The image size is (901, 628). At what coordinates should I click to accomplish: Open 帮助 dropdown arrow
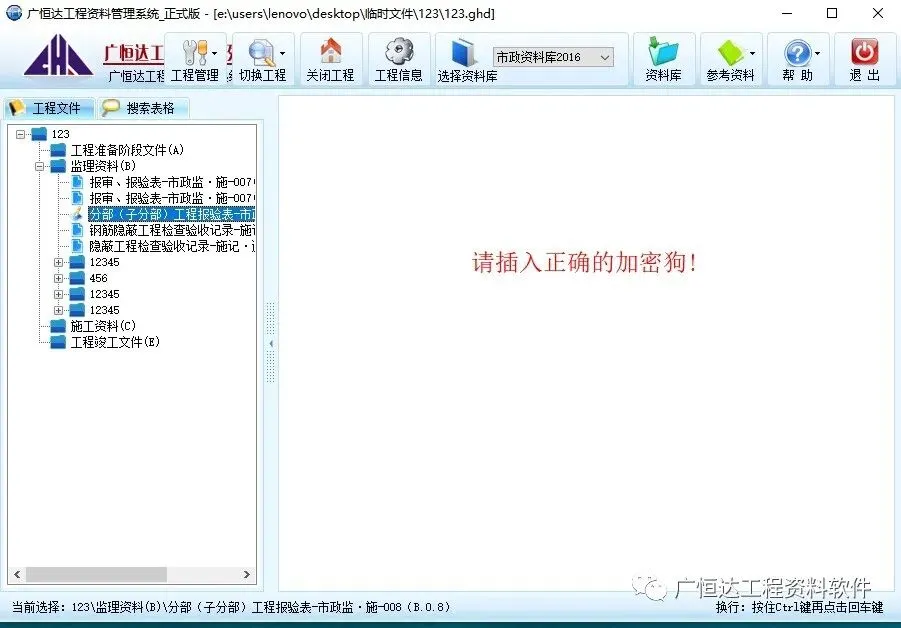(818, 53)
